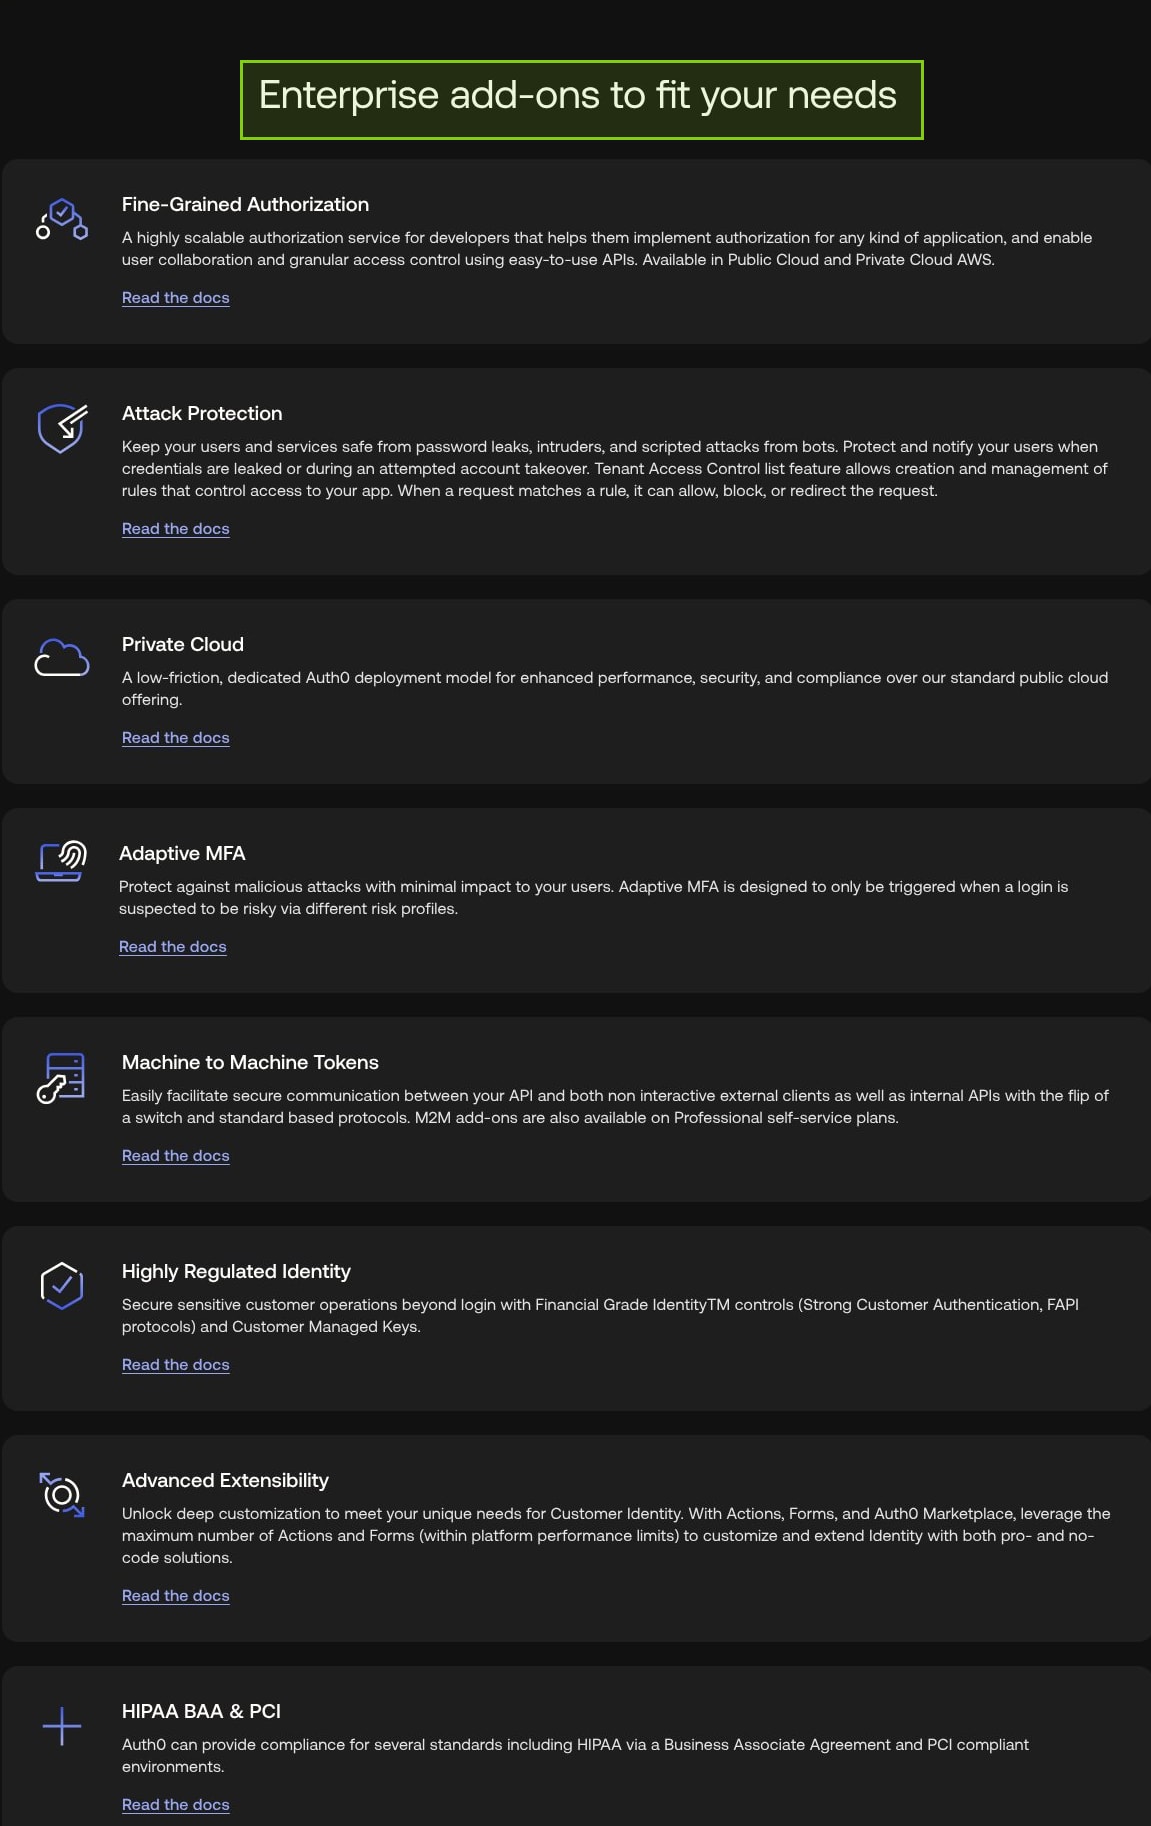Click the Adaptive MFA fingerprint laptop icon
Image resolution: width=1151 pixels, height=1826 pixels.
[x=60, y=862]
